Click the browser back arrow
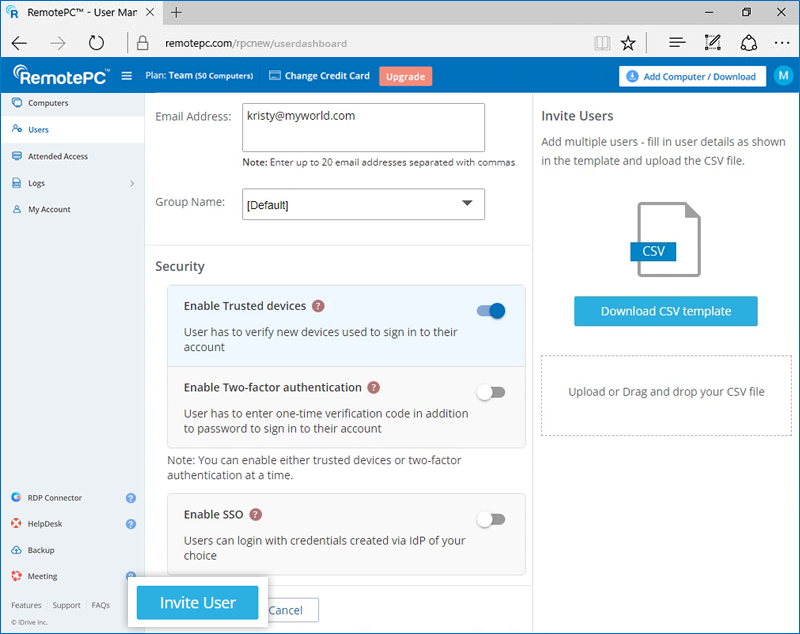The width and height of the screenshot is (800, 634). [x=19, y=43]
